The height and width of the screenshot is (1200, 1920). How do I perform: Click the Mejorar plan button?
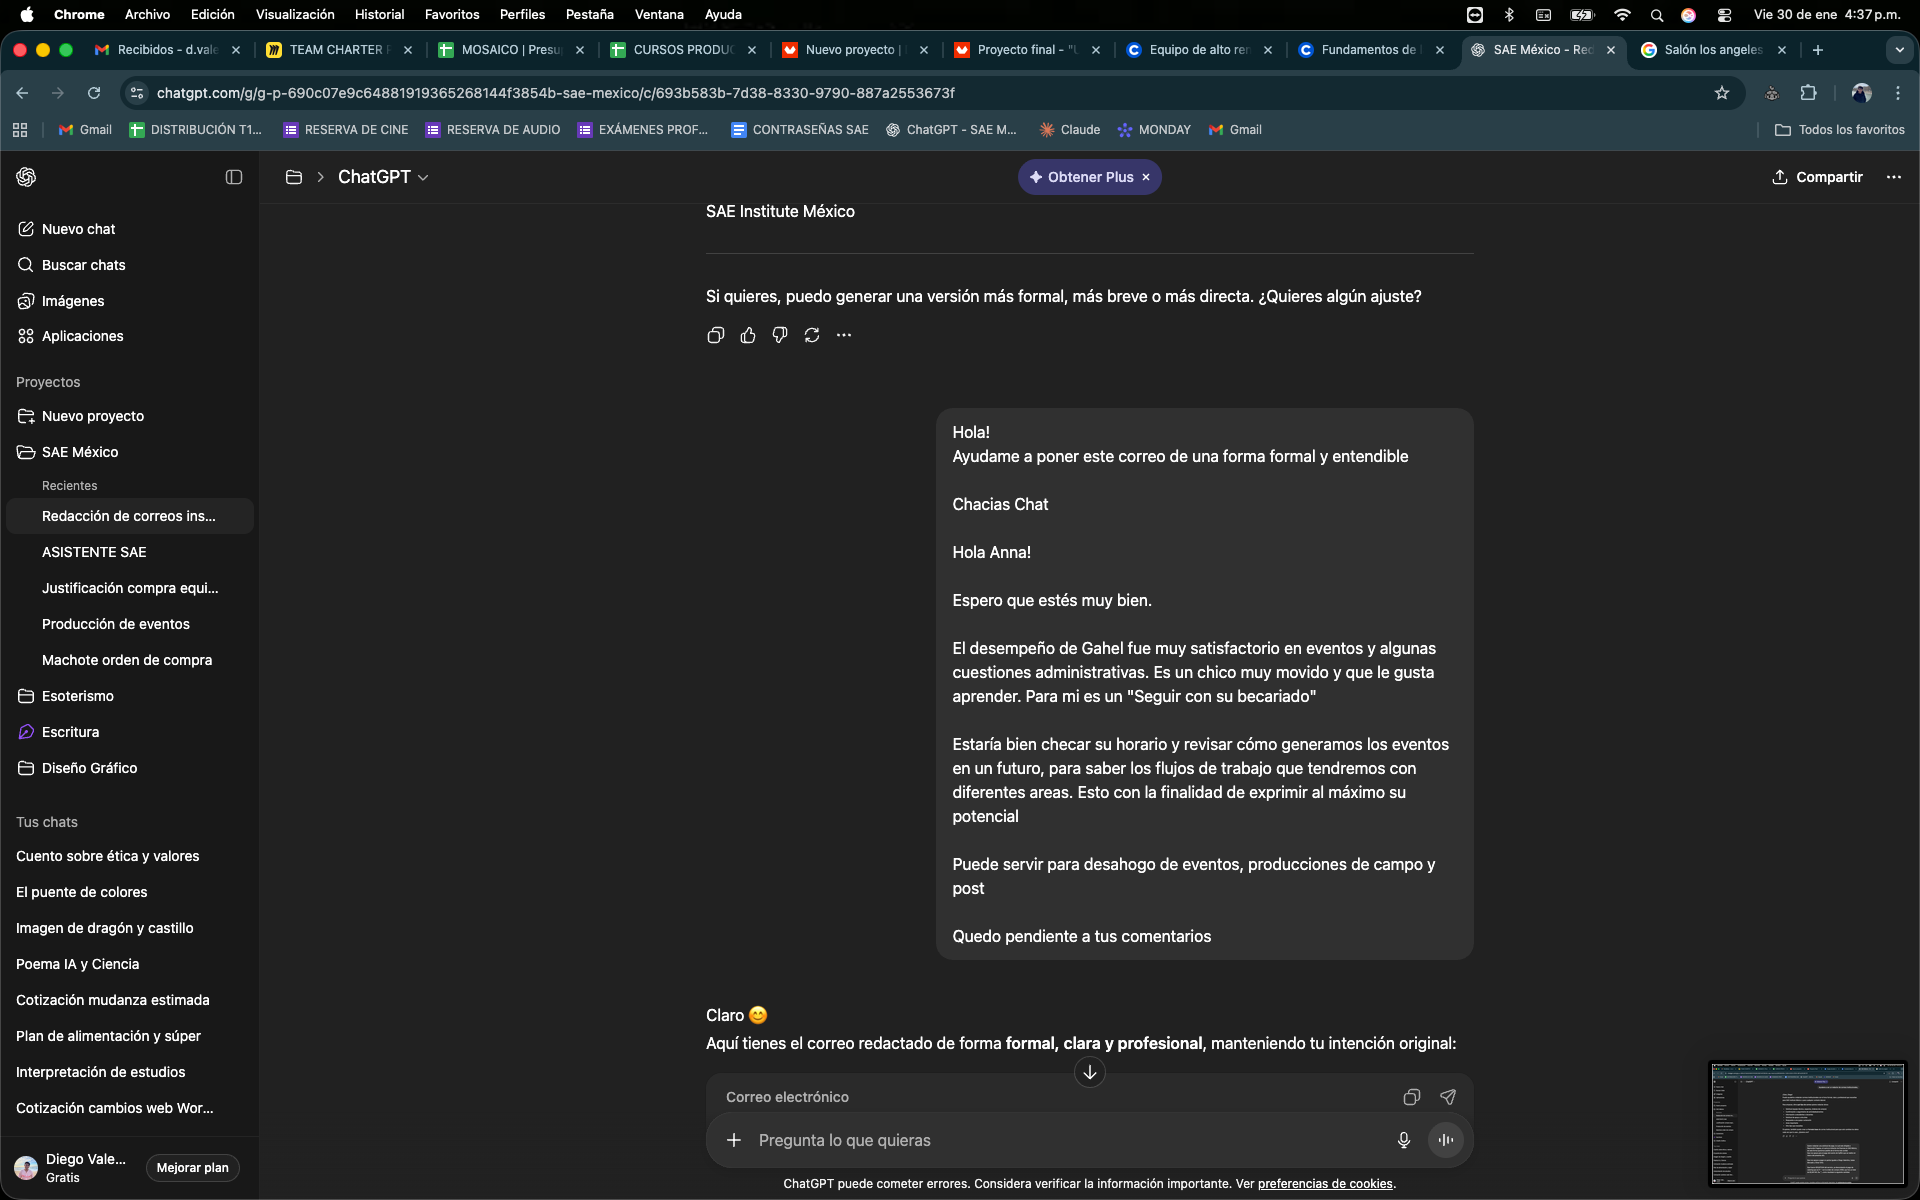(192, 1167)
